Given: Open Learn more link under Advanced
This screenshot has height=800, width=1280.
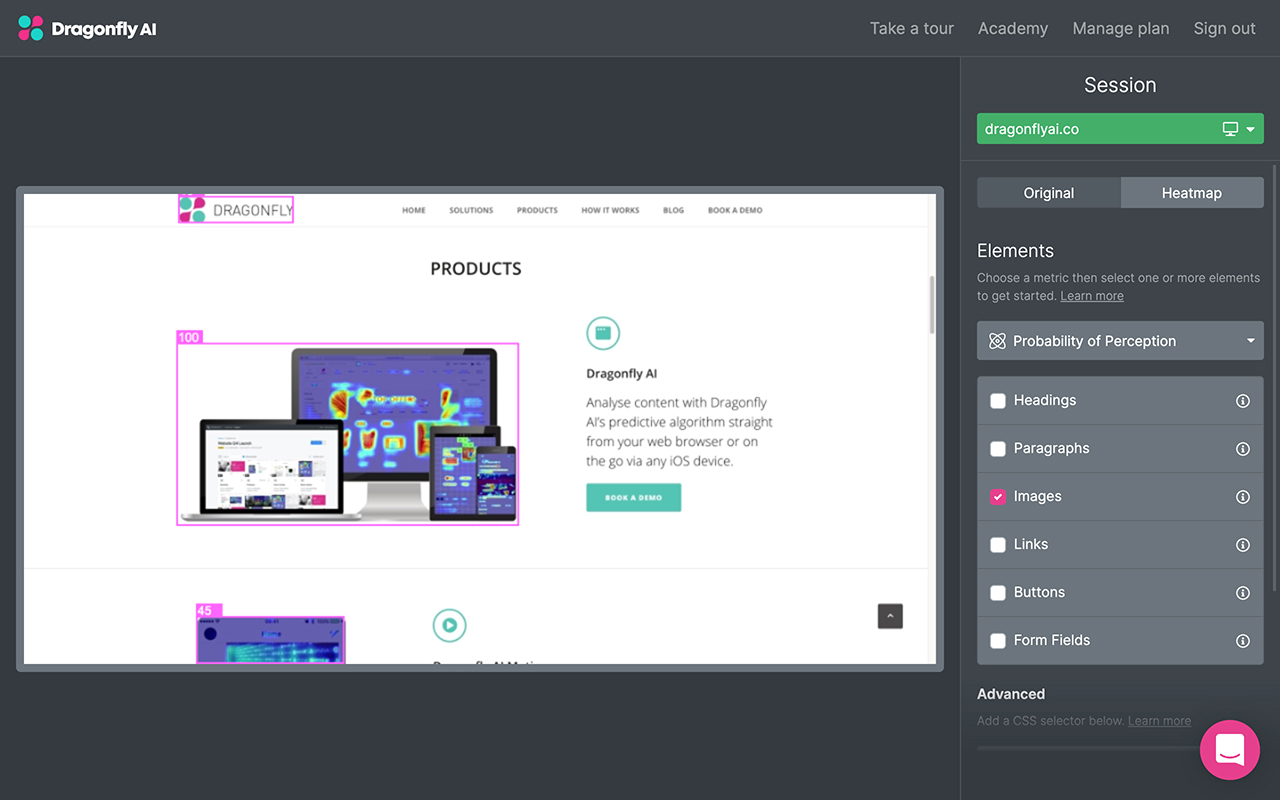Looking at the screenshot, I should click(x=1159, y=721).
